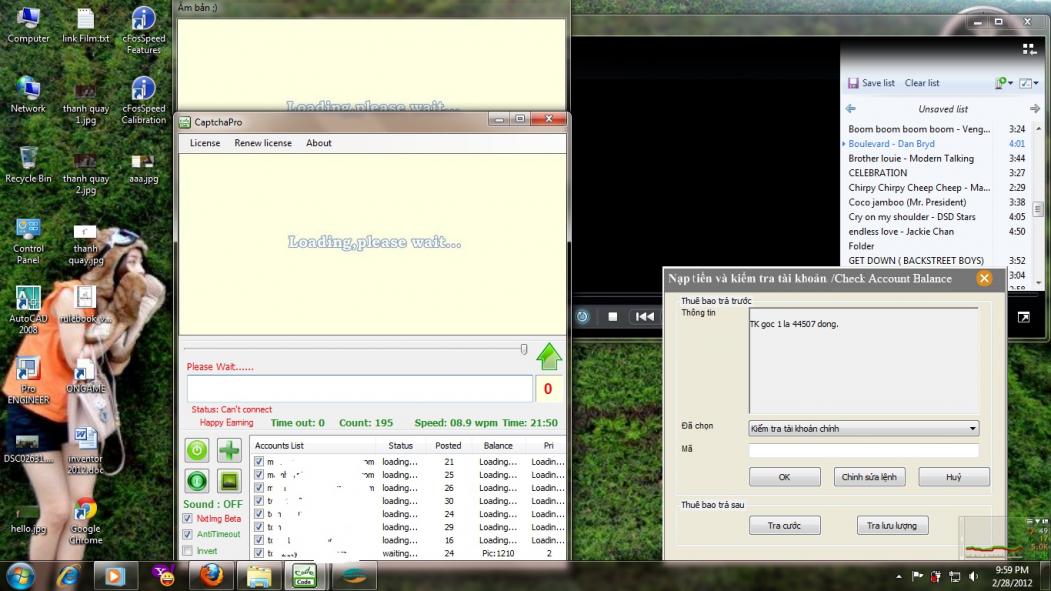Show hidden tray icons arrow
Viewport: 1051px width, 591px height.
898,576
